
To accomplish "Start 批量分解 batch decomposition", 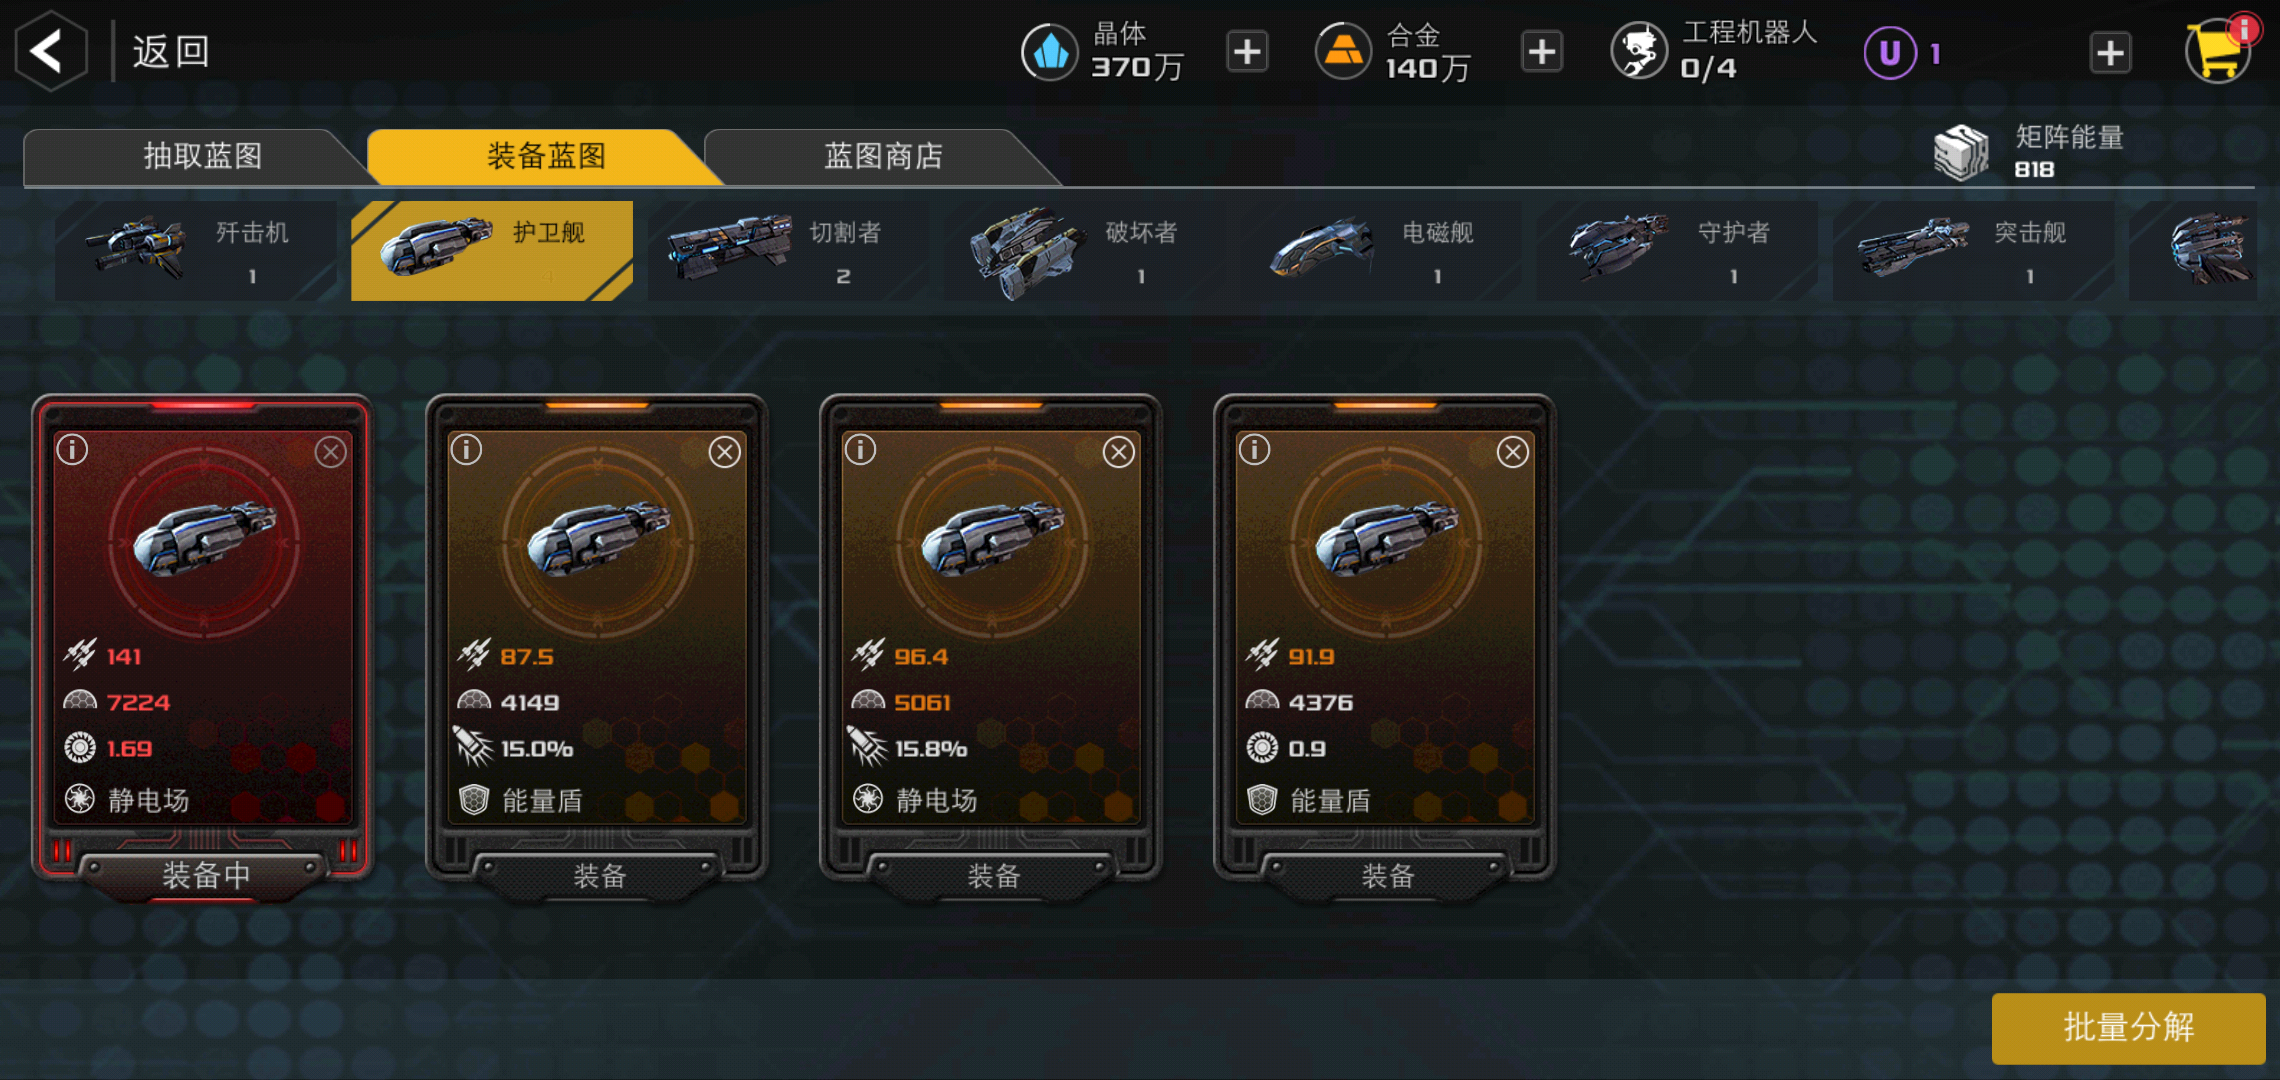I will pos(2128,1027).
